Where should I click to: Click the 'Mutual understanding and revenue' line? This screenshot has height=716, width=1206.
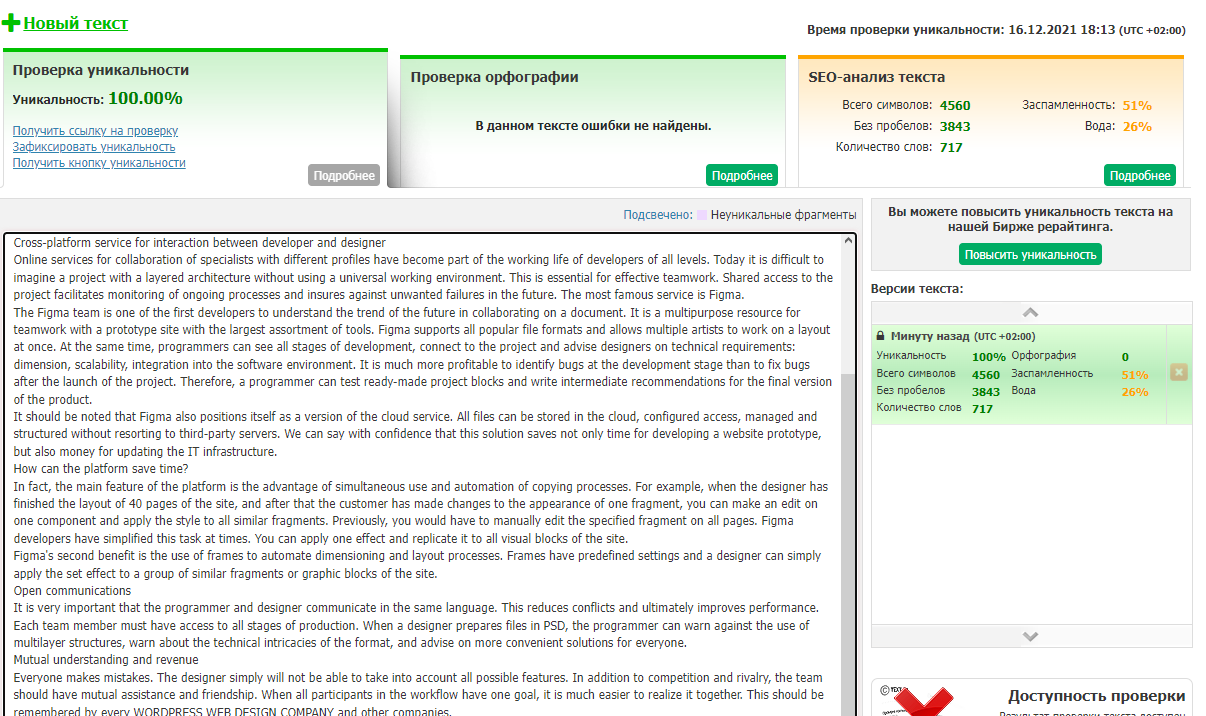click(106, 660)
